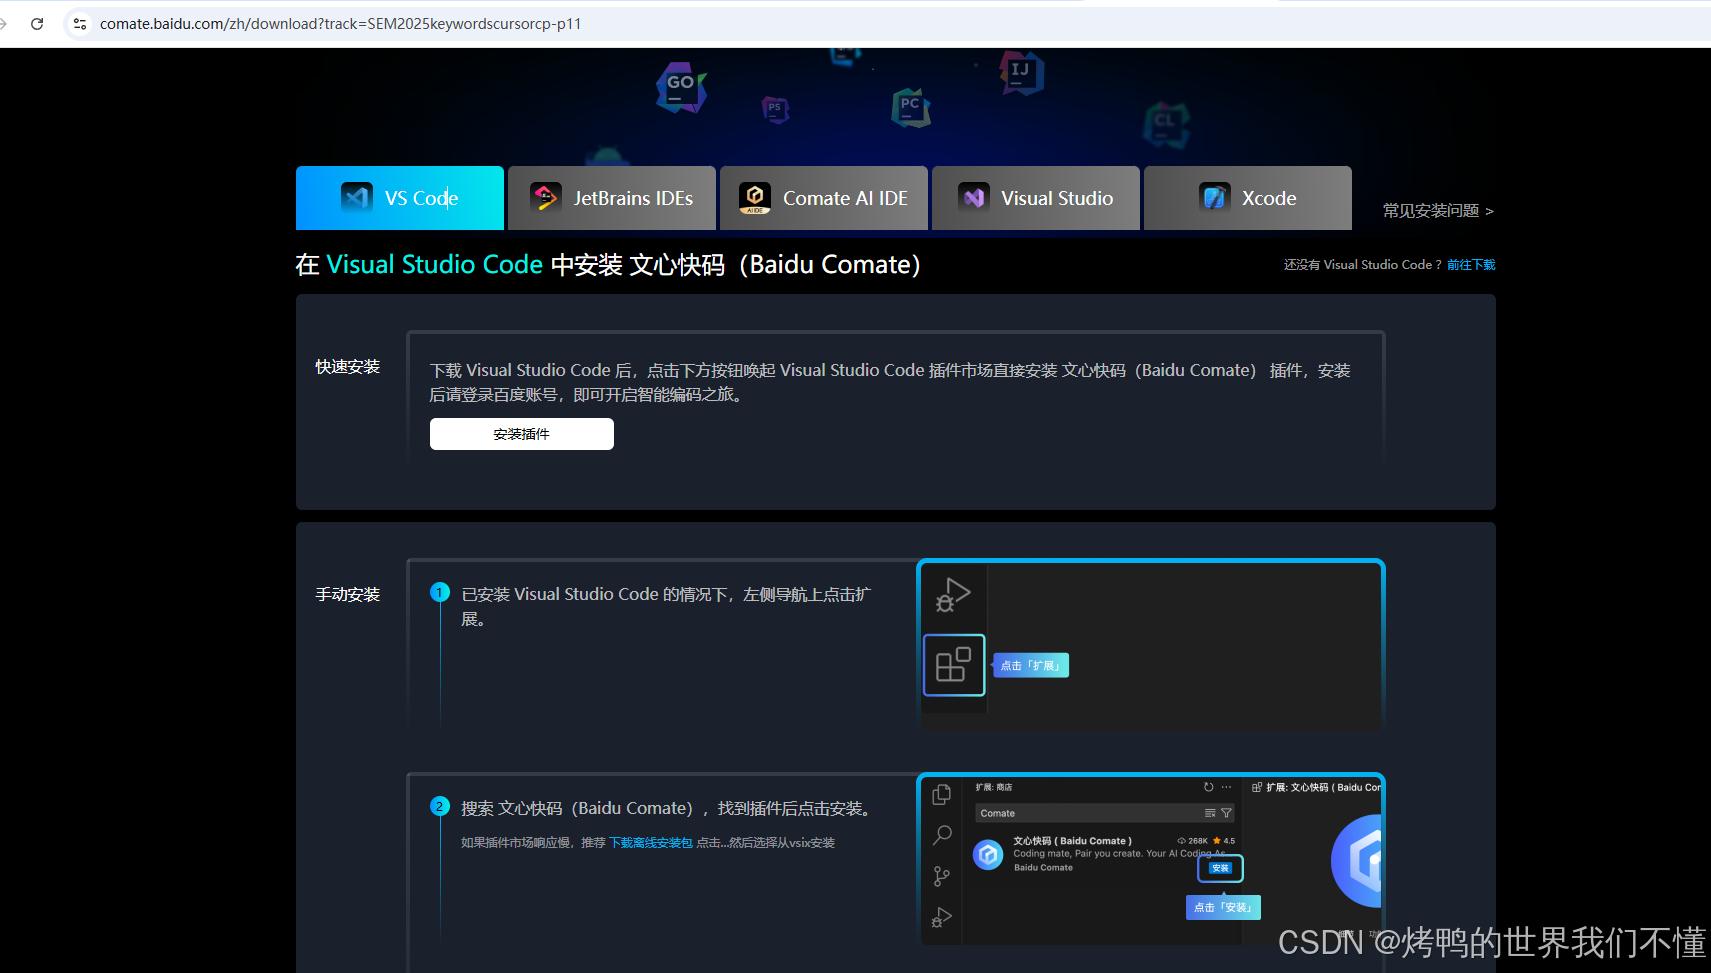Switch to the VS Code tab
Viewport: 1711px width, 973px height.
[x=400, y=198]
